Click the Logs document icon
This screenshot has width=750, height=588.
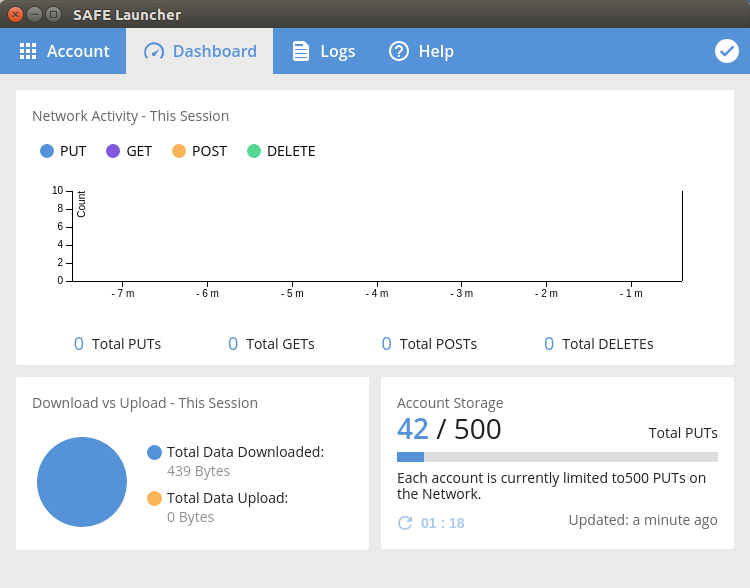tap(301, 51)
